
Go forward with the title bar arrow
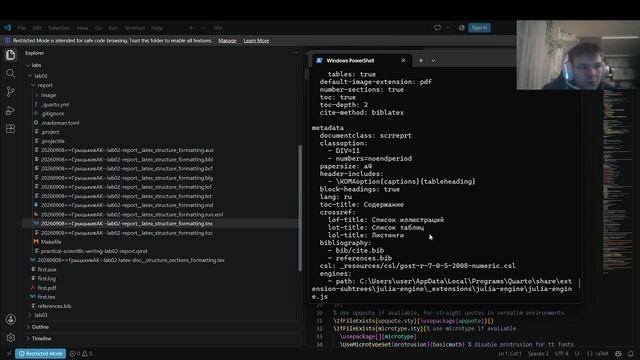[x=204, y=28]
